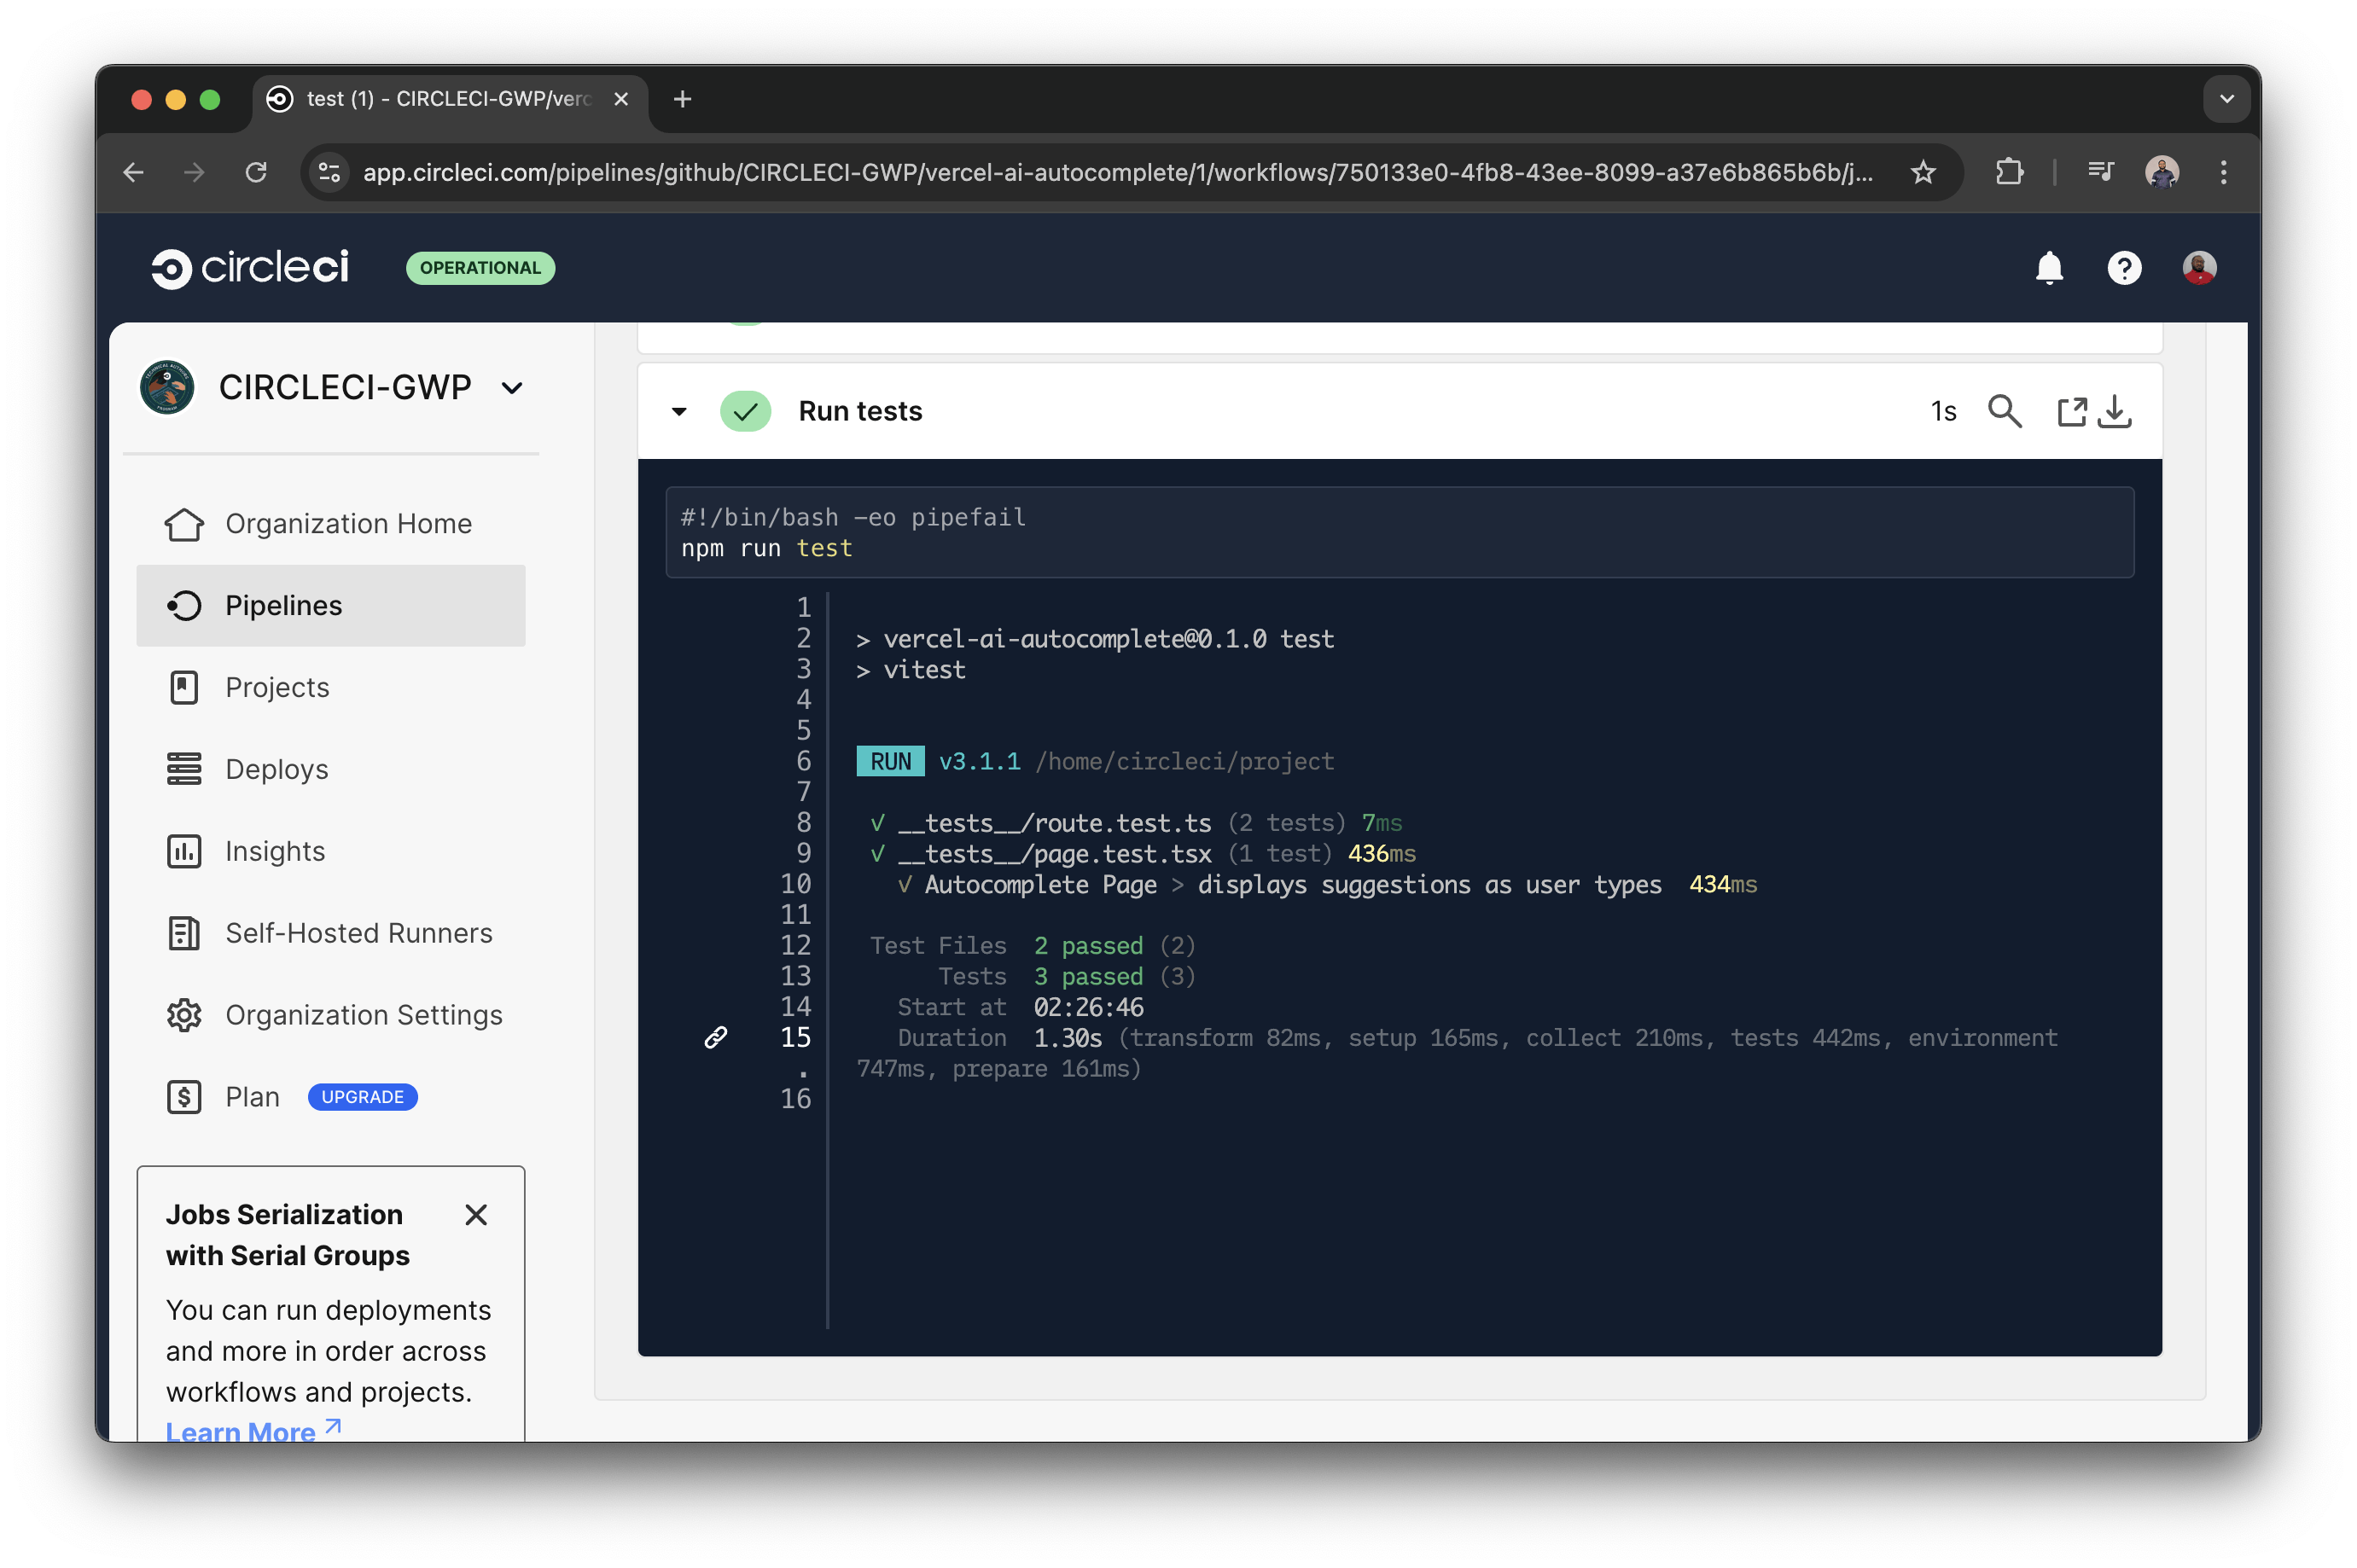2357x1568 pixels.
Task: Collapse the Run tests step output
Action: point(679,411)
